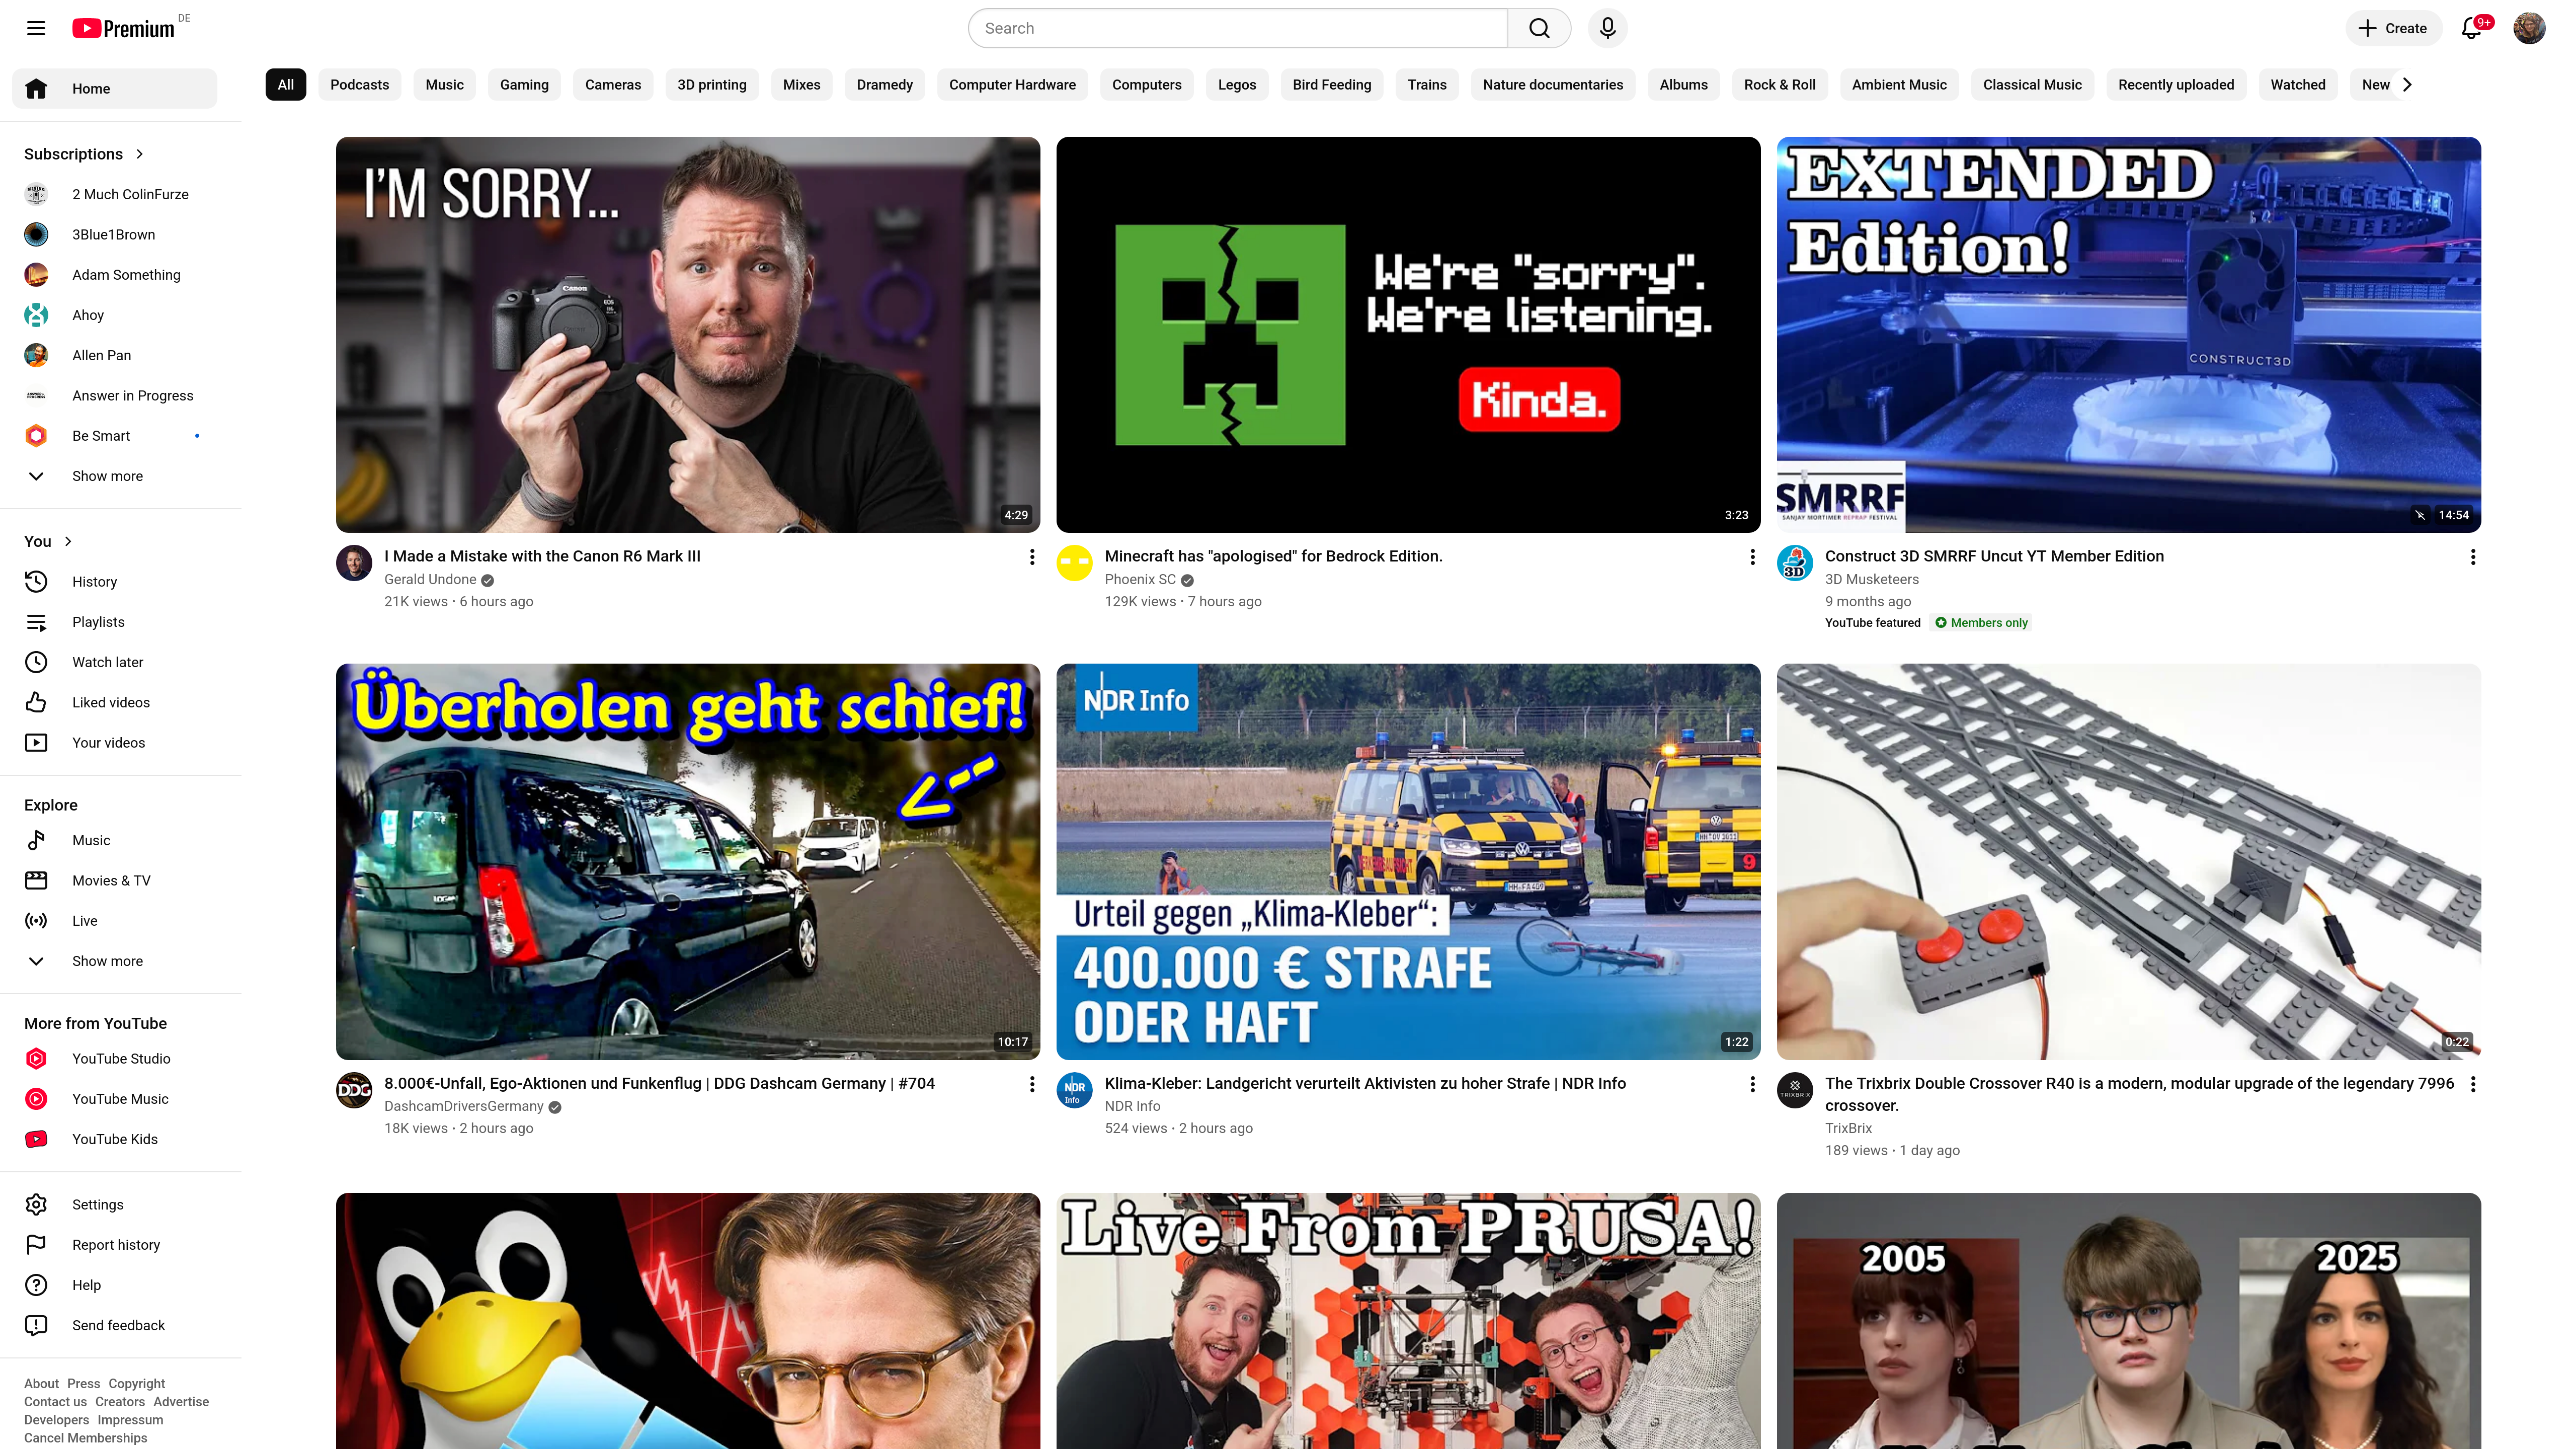The width and height of the screenshot is (2576, 1449).
Task: Expand Show more under Explore
Action: coord(107,961)
